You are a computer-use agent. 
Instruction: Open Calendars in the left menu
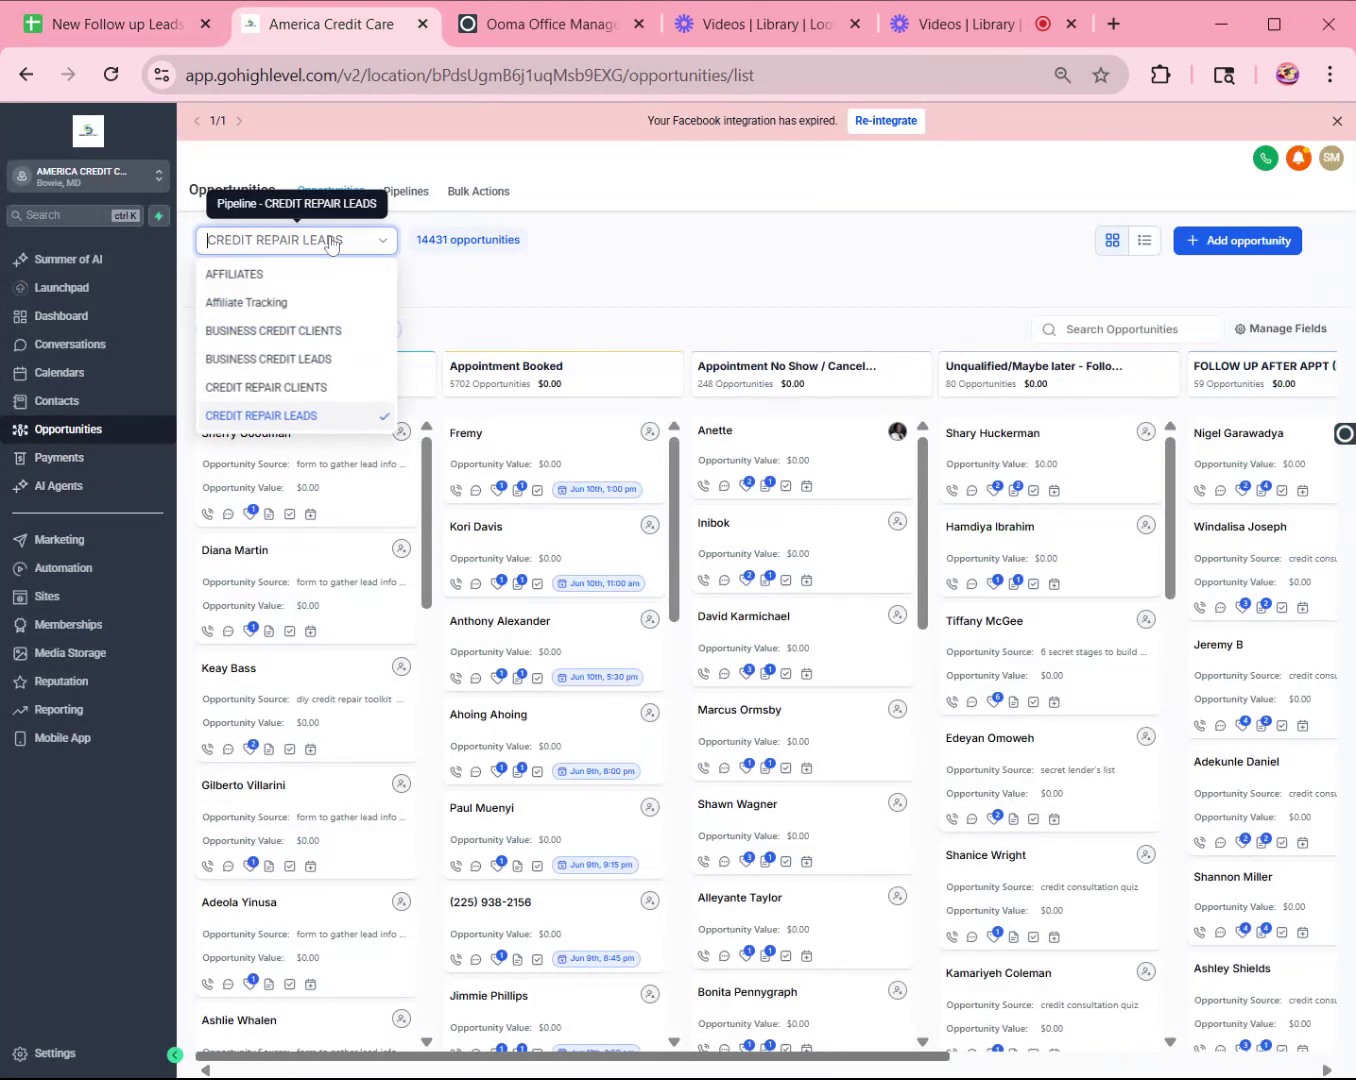pos(59,372)
